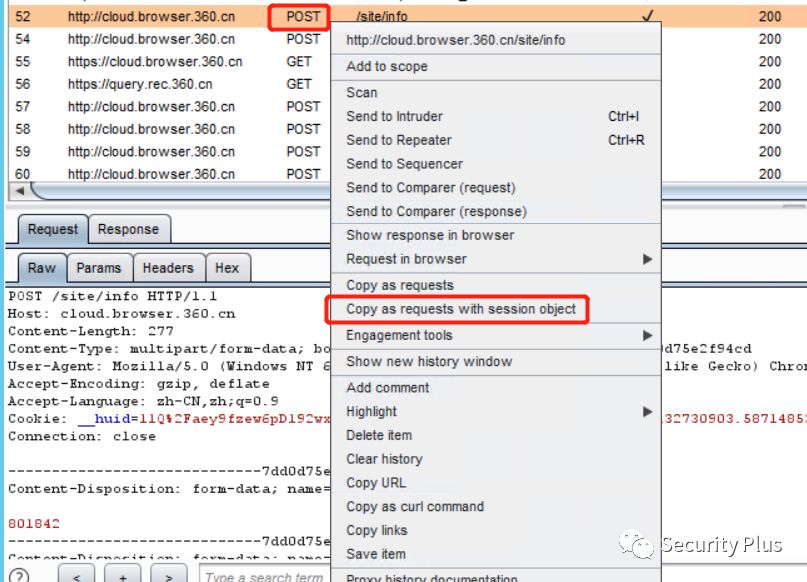Click the 'Accept-Encoding: gzip, deflate' line
The image size is (807, 582).
point(138,384)
